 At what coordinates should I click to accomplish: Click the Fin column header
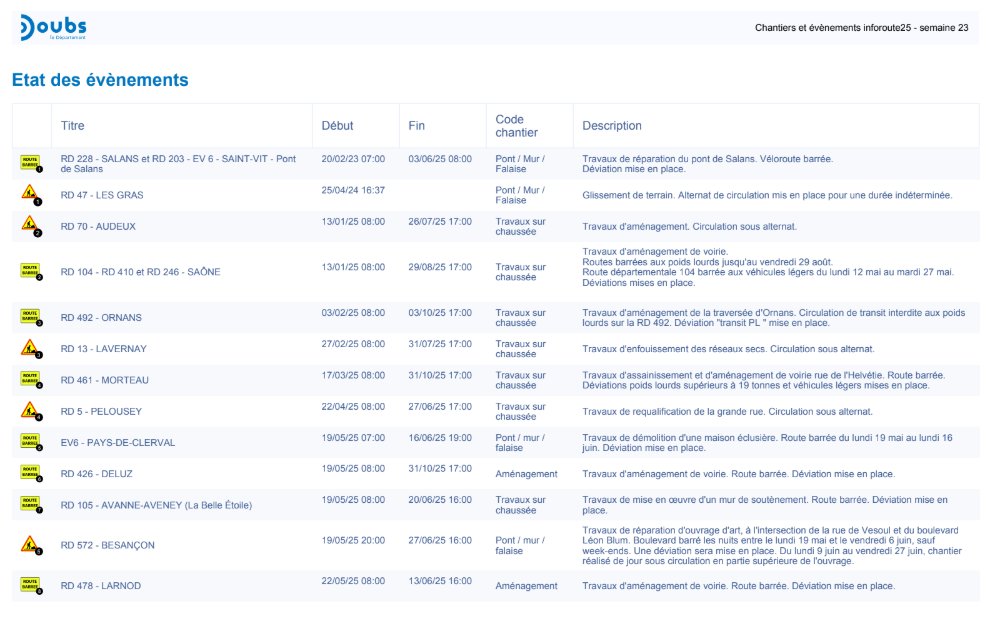pos(417,126)
